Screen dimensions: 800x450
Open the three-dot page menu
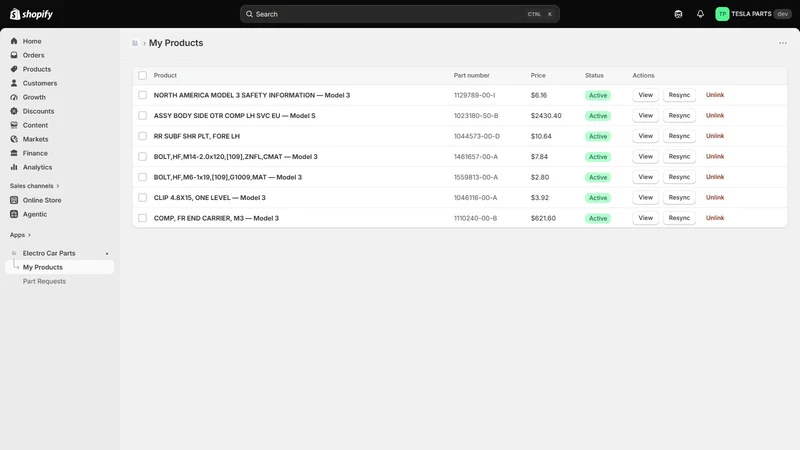(x=783, y=43)
